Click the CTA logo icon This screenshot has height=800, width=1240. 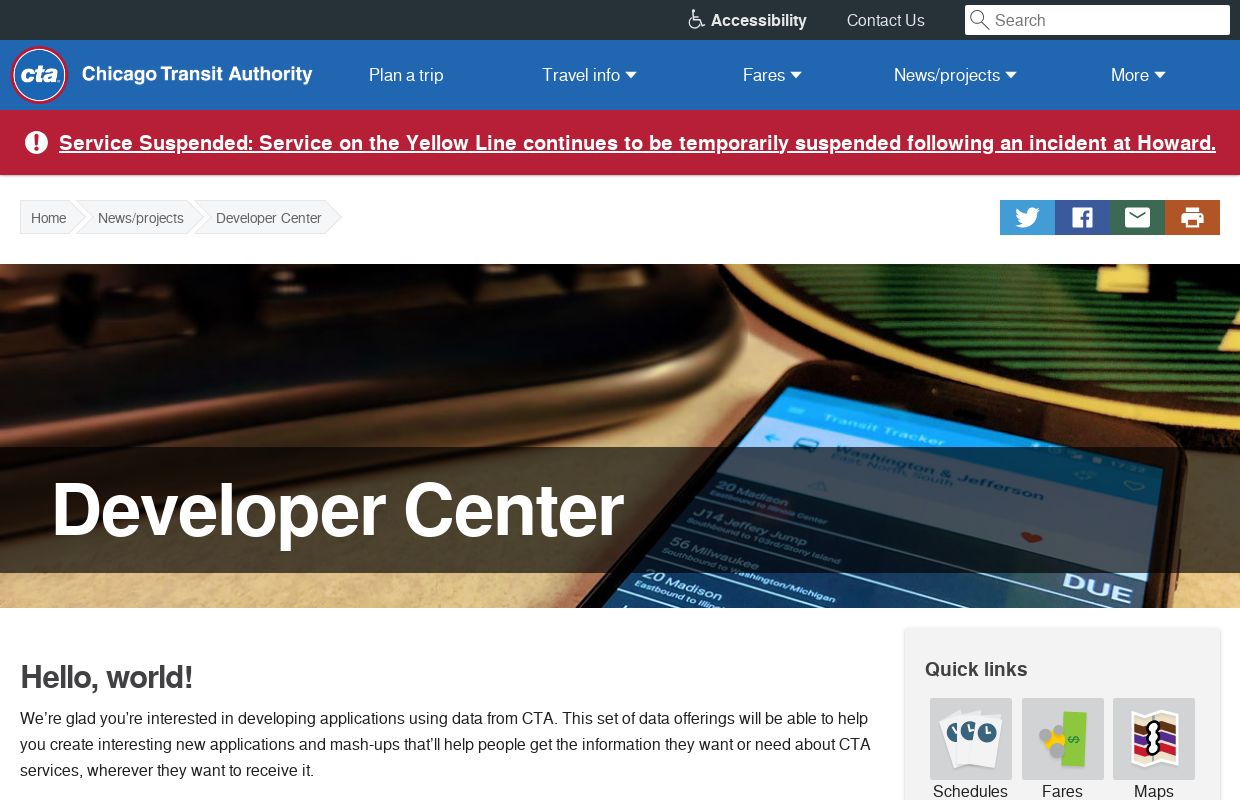pyautogui.click(x=39, y=75)
